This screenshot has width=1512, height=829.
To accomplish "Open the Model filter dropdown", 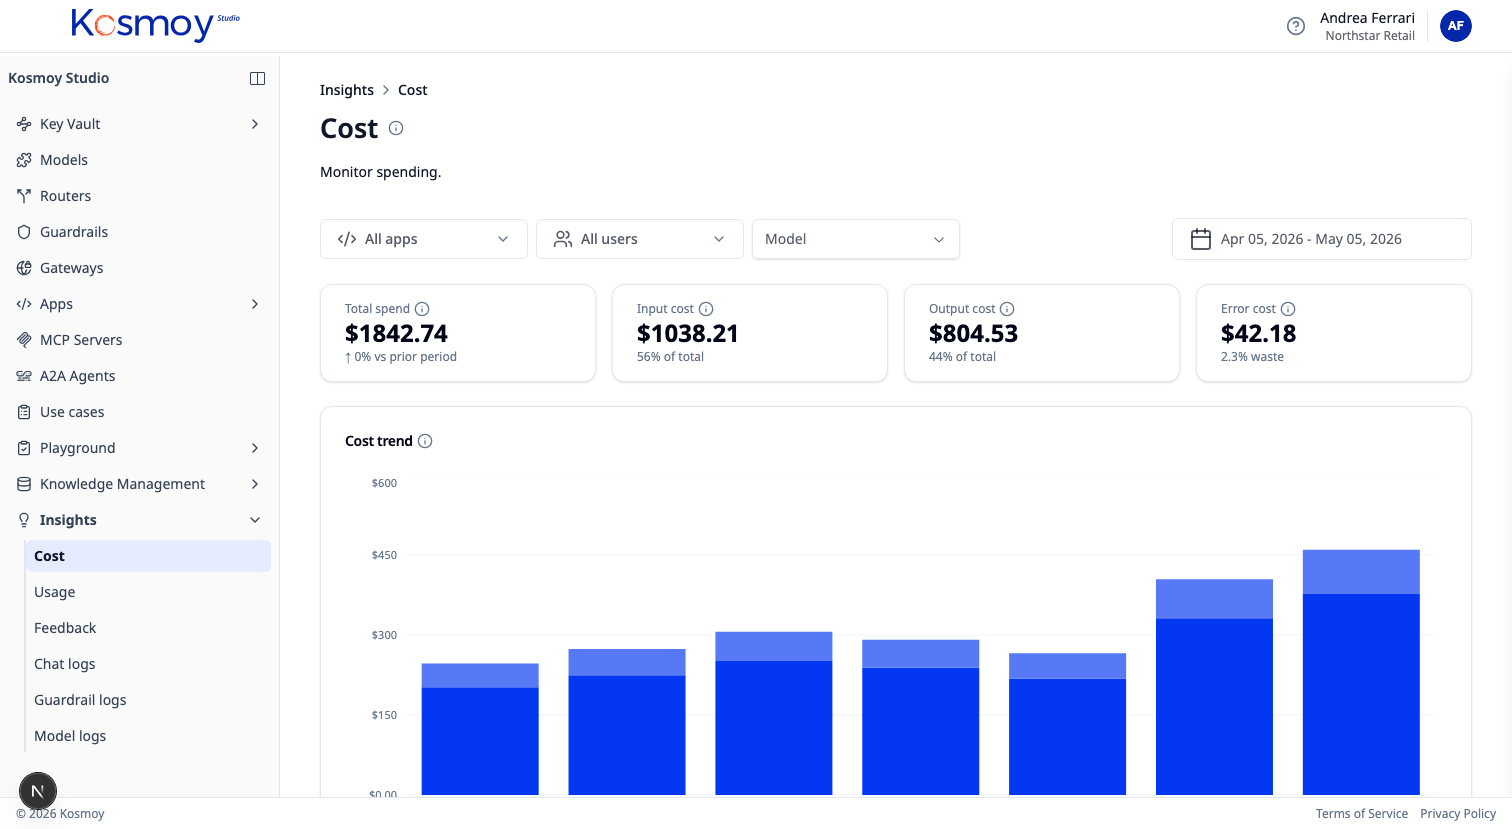I will [856, 239].
